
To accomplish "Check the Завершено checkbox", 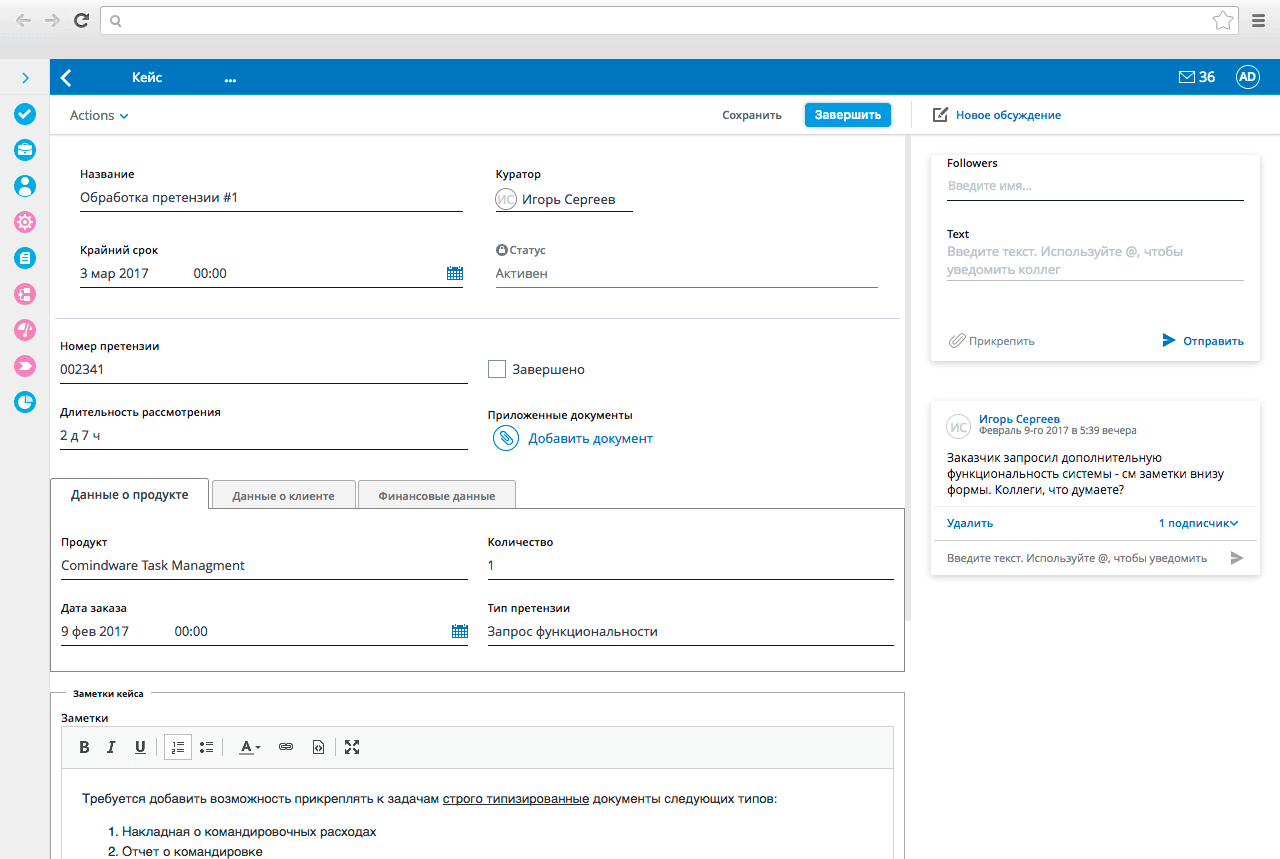I will 497,368.
